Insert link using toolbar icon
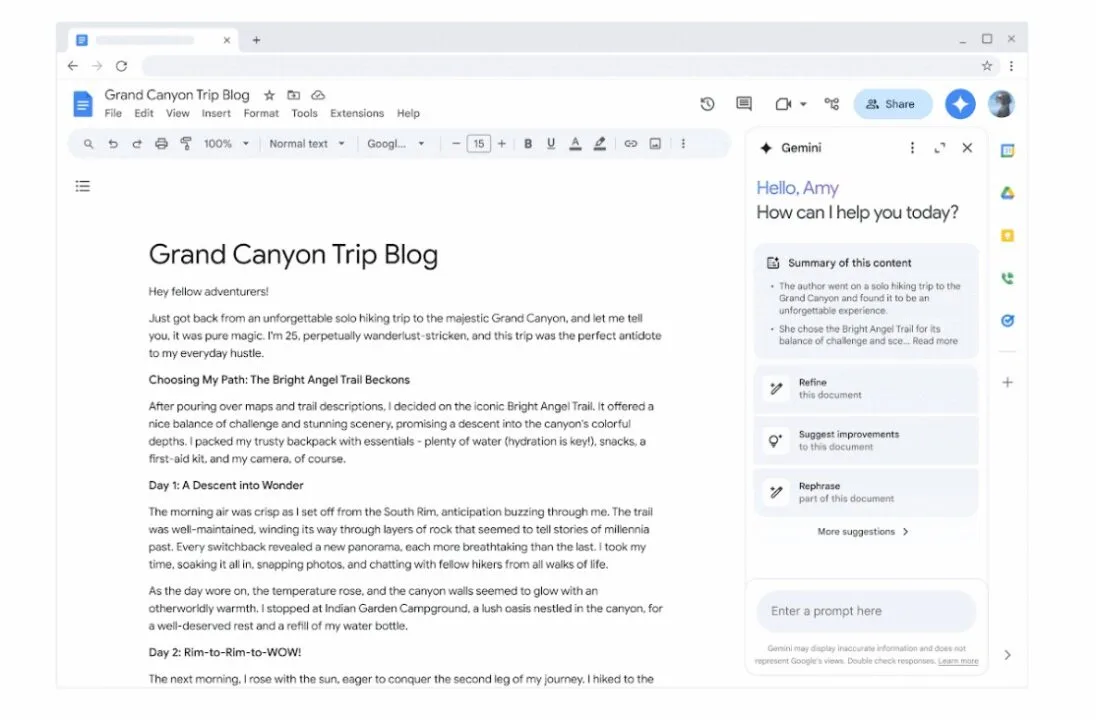The width and height of the screenshot is (1096, 720). (x=630, y=144)
